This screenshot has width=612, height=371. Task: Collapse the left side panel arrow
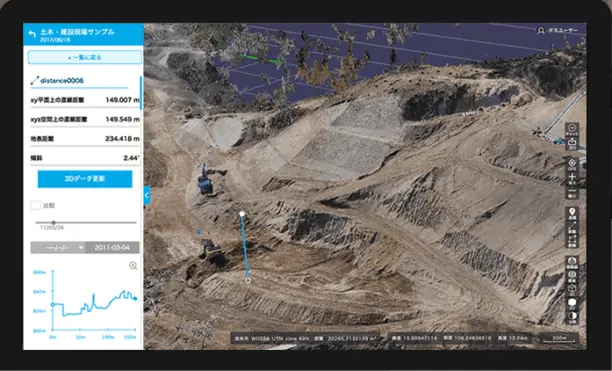coord(147,195)
